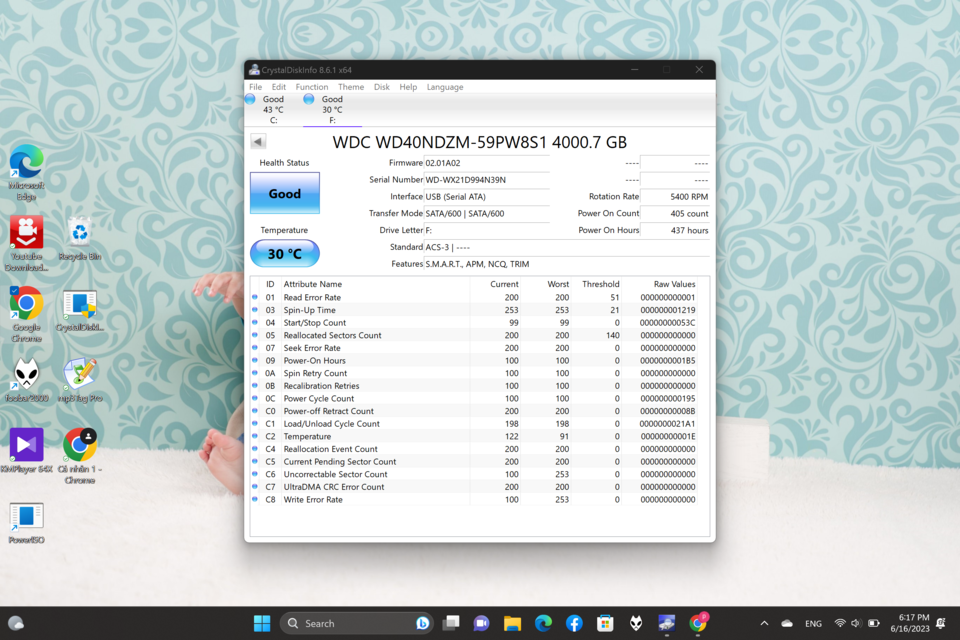
Task: Select the Load/Unload Cycle Count row
Action: (475, 424)
